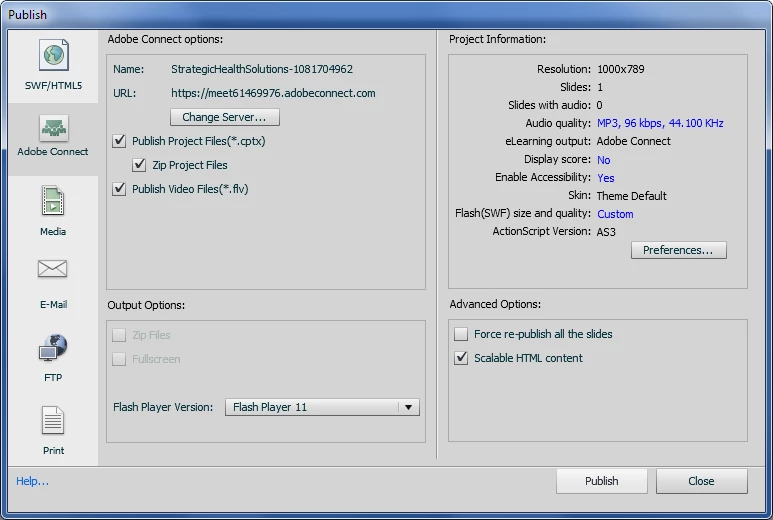Click the ActionScript Version value AS3

coord(606,232)
